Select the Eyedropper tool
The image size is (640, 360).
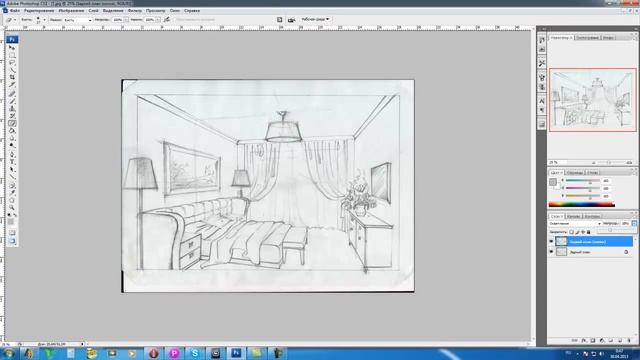point(12,194)
